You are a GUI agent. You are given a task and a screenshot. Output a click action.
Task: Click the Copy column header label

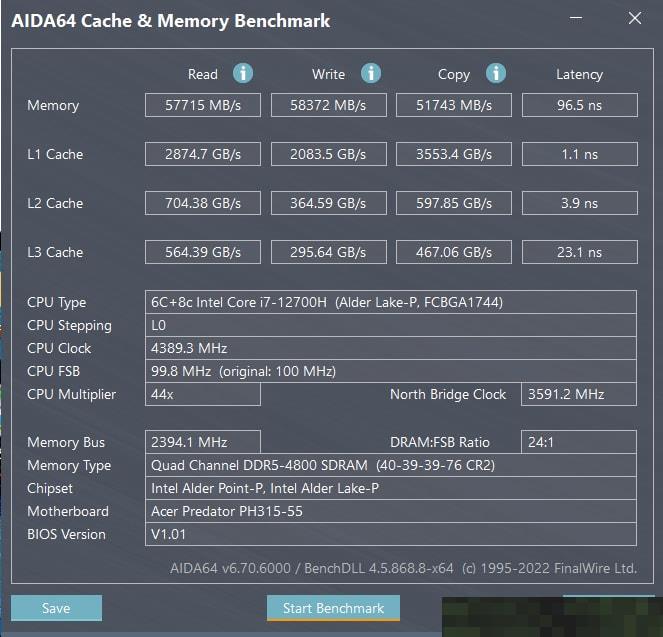(454, 75)
